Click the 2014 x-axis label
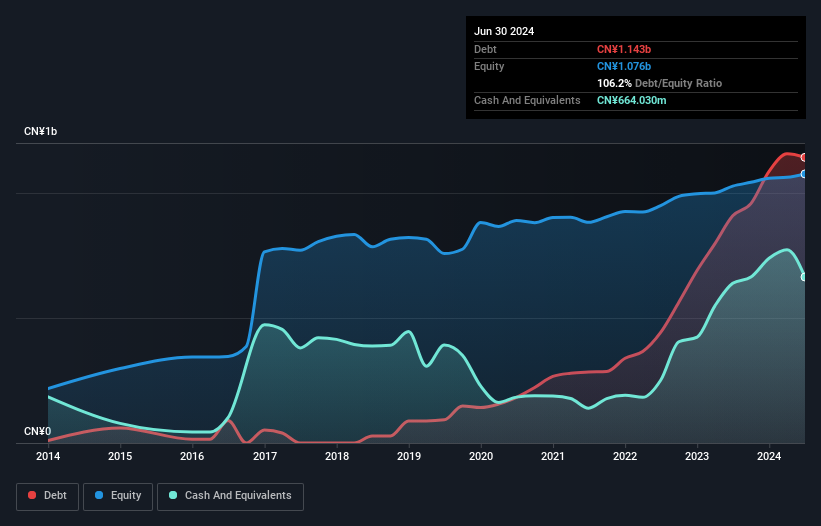The height and width of the screenshot is (526, 821). pos(48,456)
